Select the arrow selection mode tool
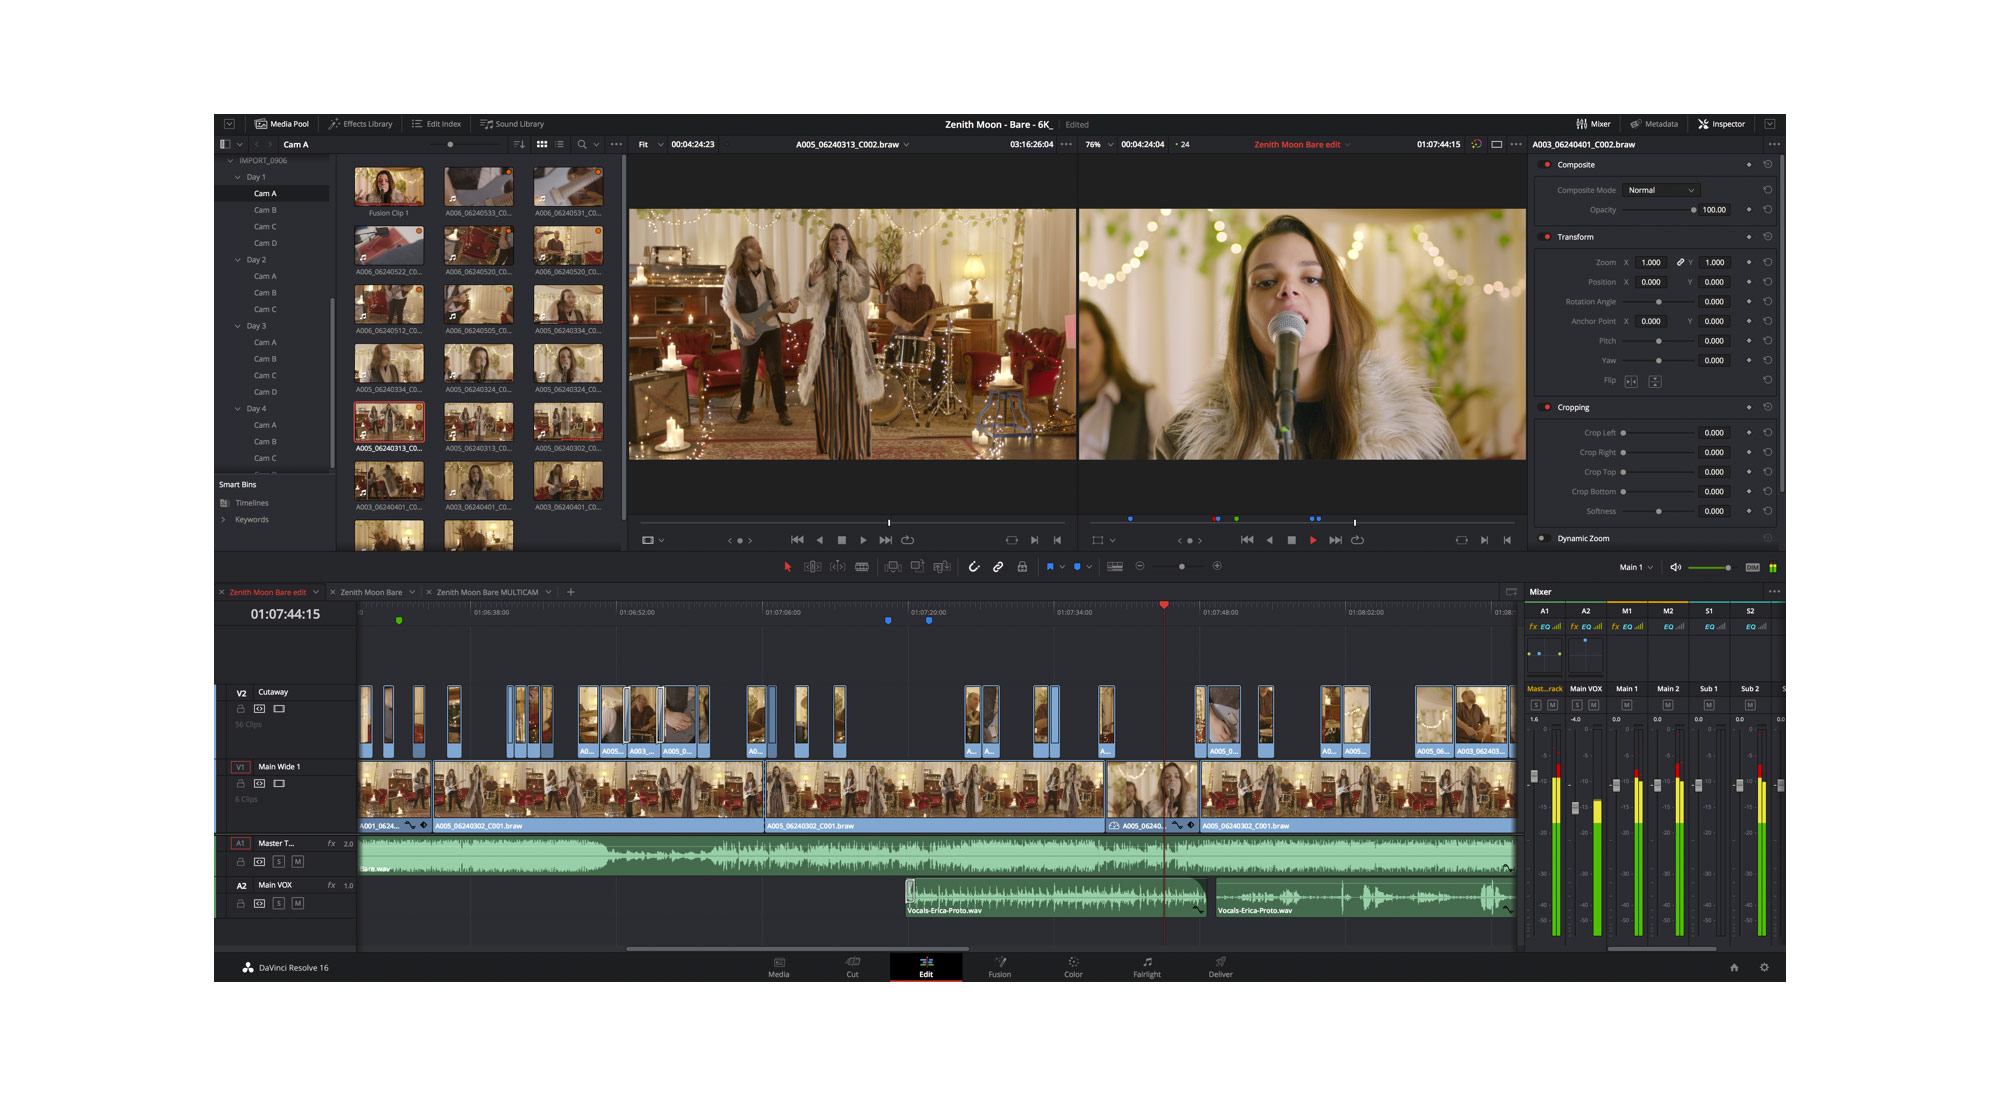Screen dimensions: 2000x1094 tap(787, 567)
